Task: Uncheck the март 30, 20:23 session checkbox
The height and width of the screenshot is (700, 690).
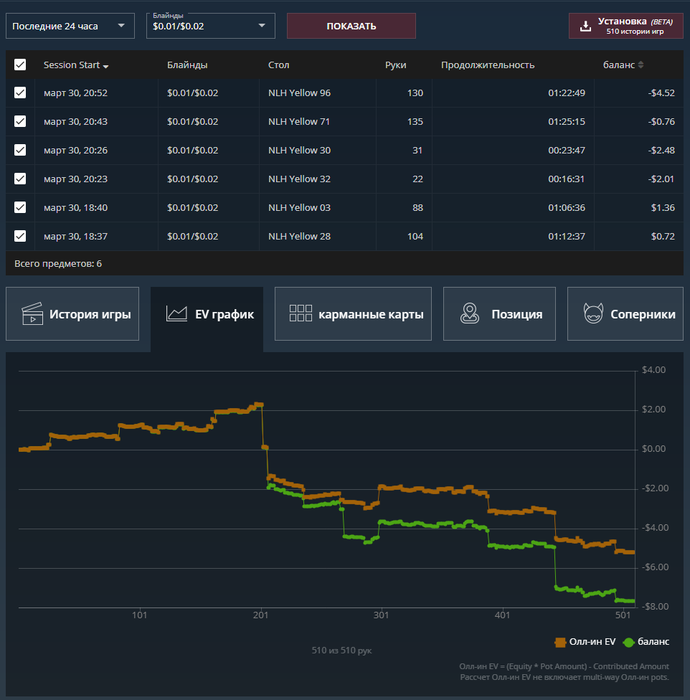Action: click(20, 179)
